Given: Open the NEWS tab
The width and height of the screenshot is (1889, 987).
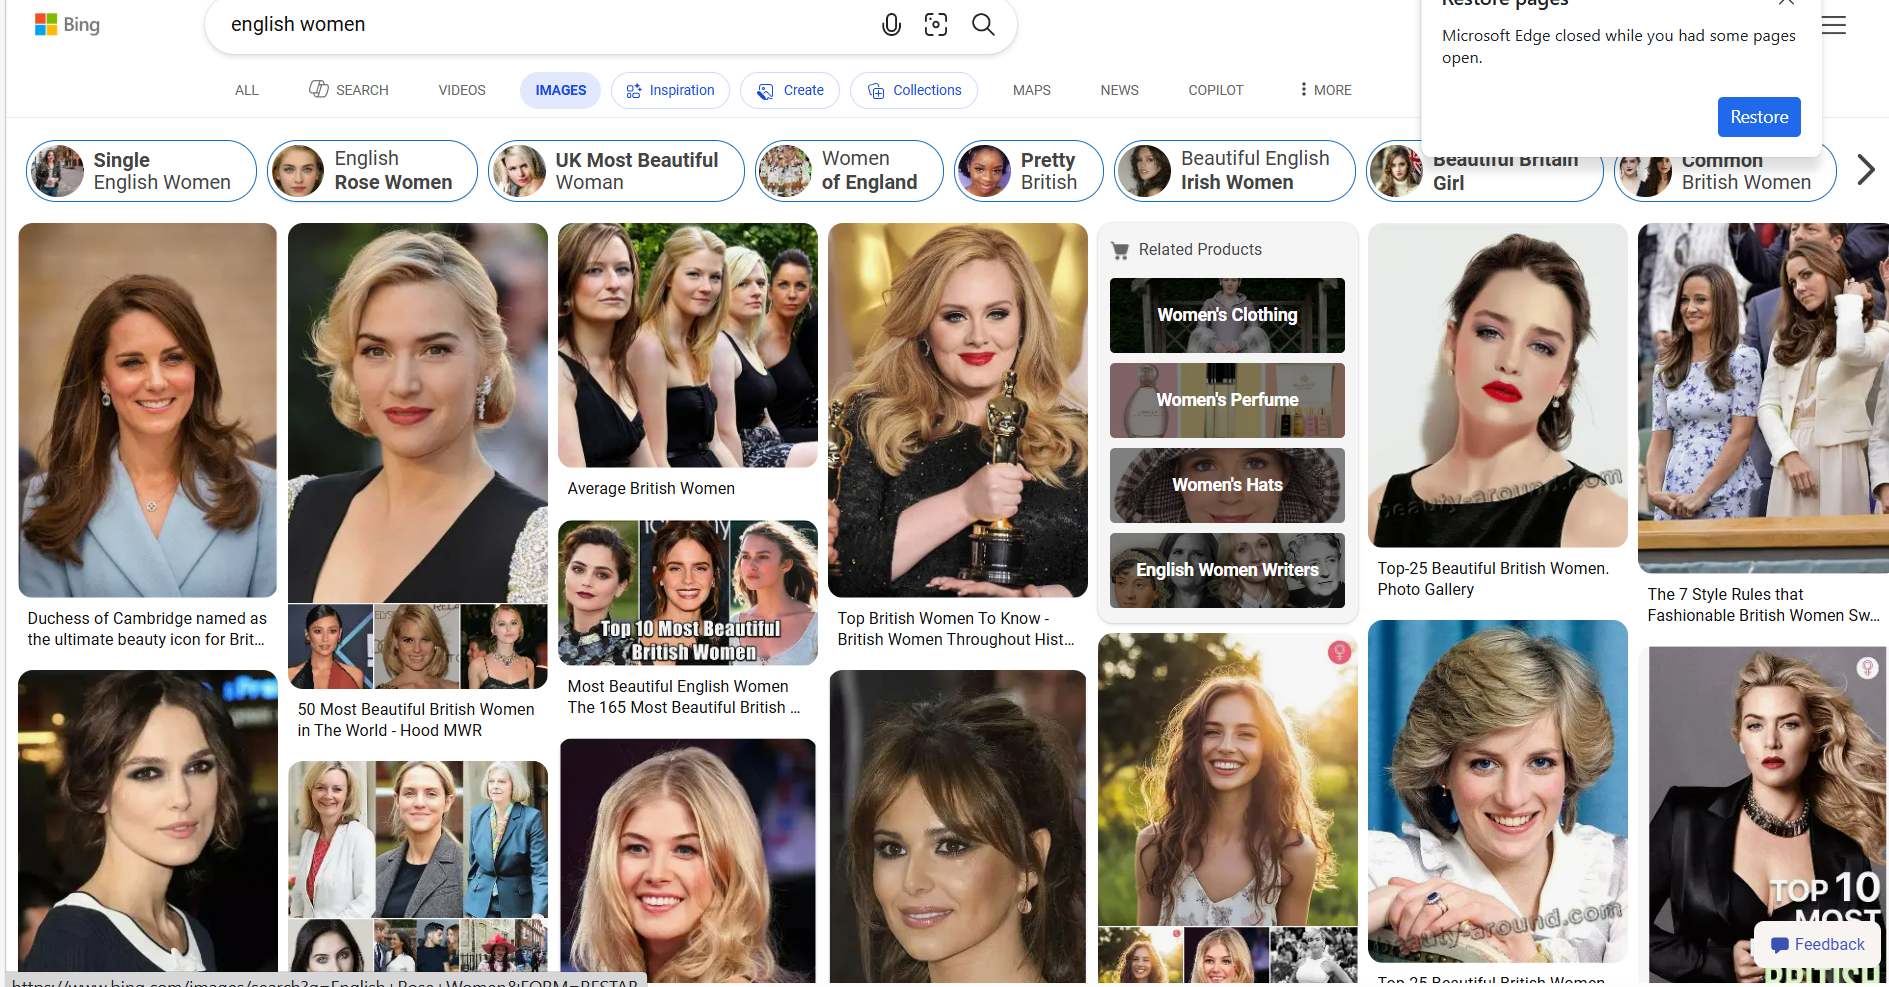Looking at the screenshot, I should click(x=1119, y=90).
